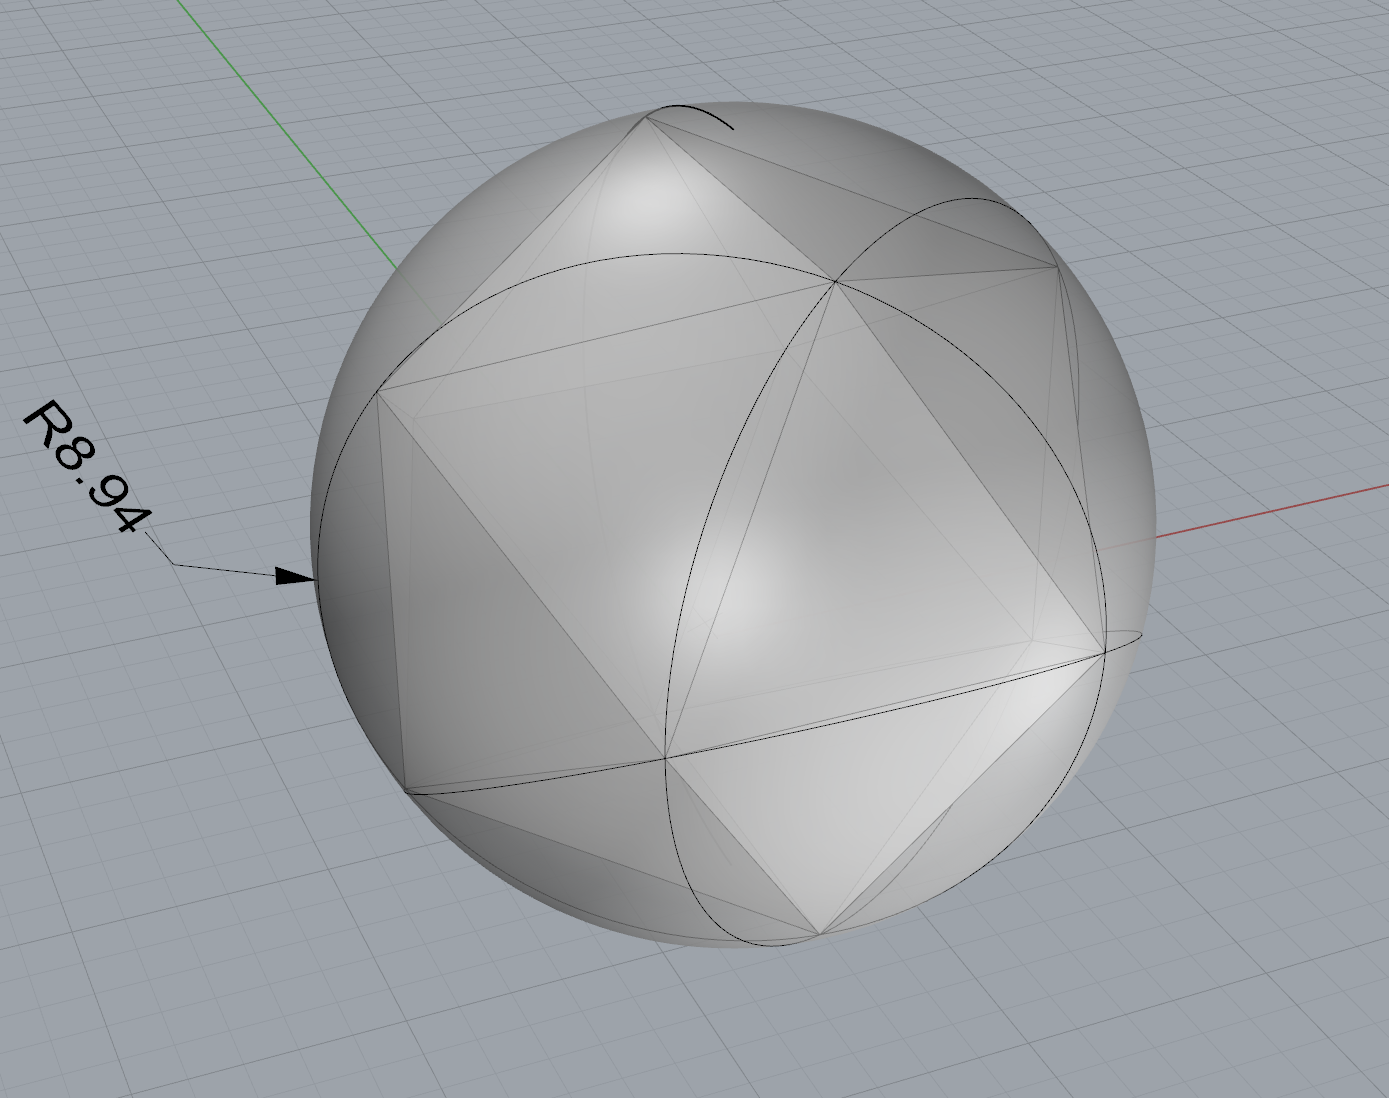Select the bright highlight on the sphere's top
Image resolution: width=1389 pixels, height=1098 pixels.
coord(652,201)
